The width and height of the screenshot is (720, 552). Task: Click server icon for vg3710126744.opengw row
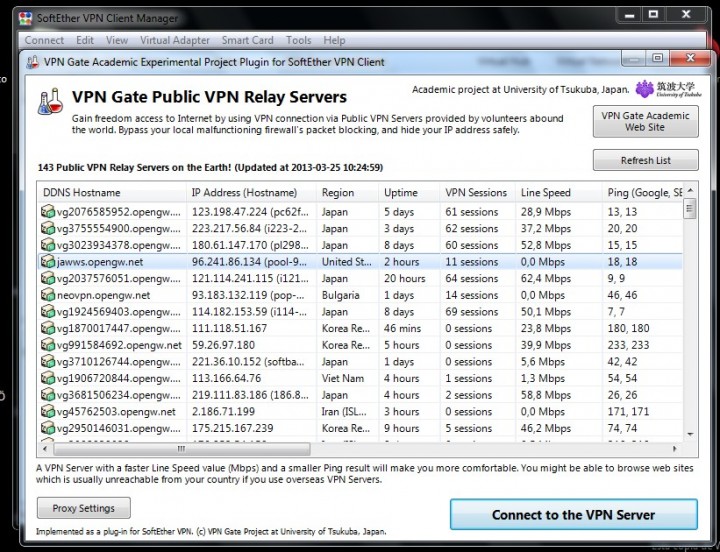tap(48, 361)
